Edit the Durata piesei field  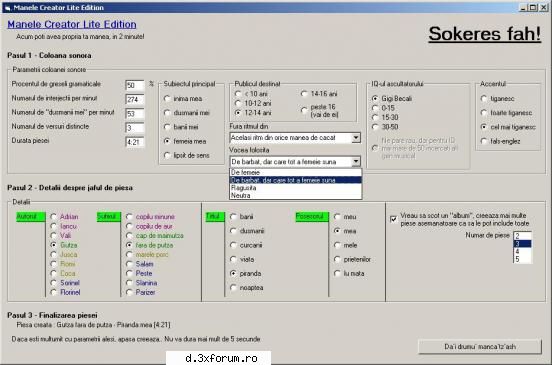coord(135,142)
